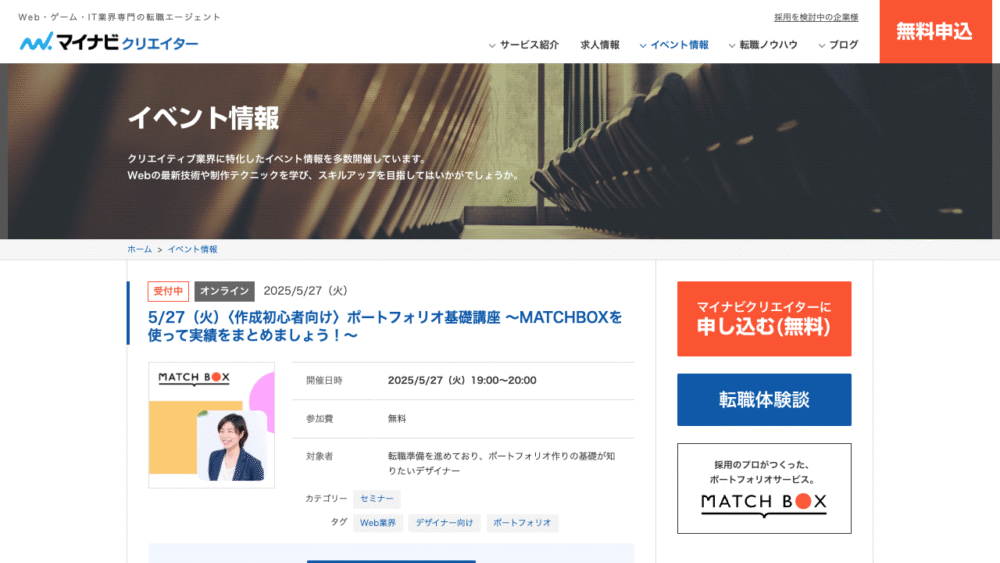Click the orange 無料申込 button
The width and height of the screenshot is (1000, 563).
[935, 31]
